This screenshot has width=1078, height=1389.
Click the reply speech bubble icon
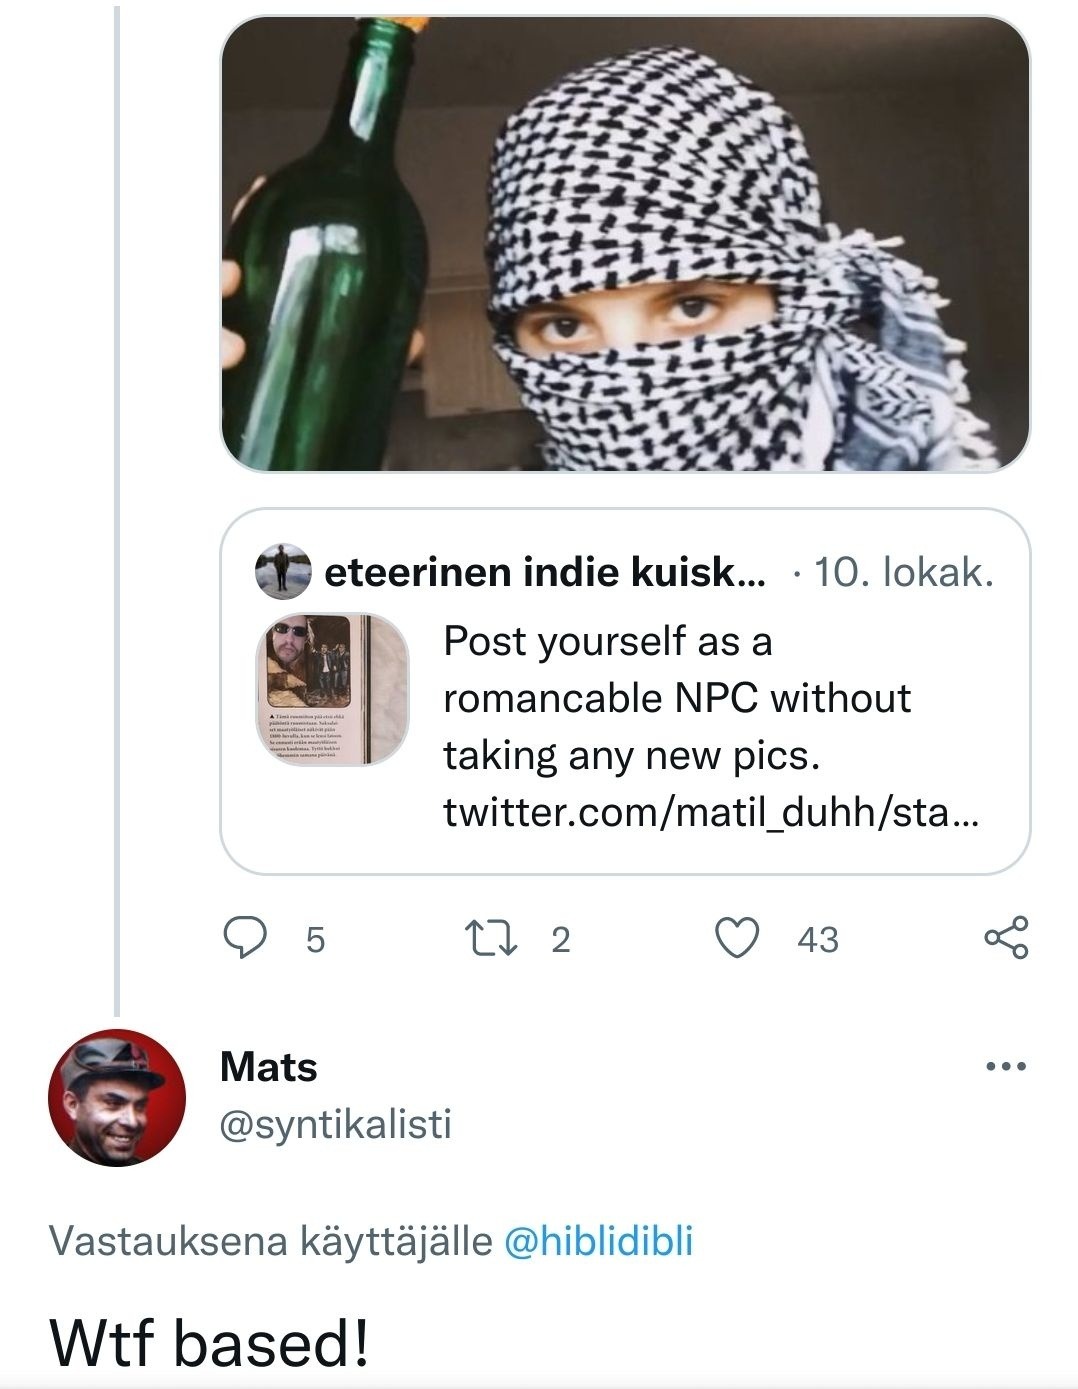pos(243,938)
